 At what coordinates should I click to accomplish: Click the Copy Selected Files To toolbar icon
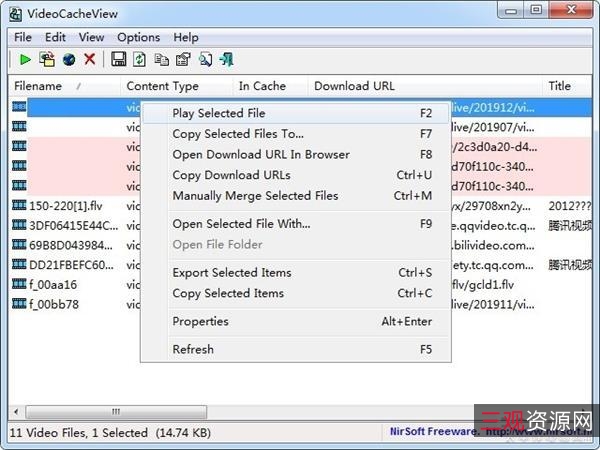click(46, 60)
